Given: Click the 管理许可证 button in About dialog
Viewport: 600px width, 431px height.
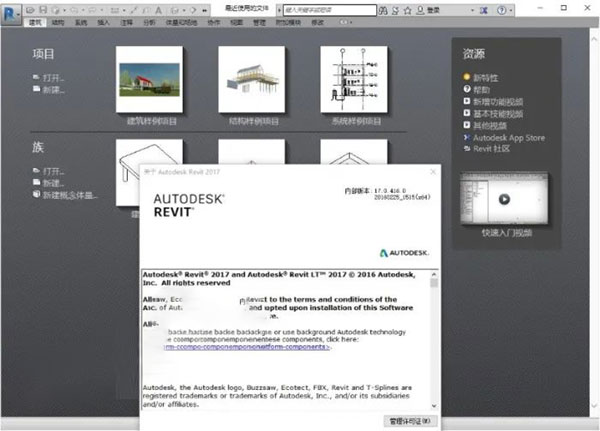Looking at the screenshot, I should click(410, 421).
